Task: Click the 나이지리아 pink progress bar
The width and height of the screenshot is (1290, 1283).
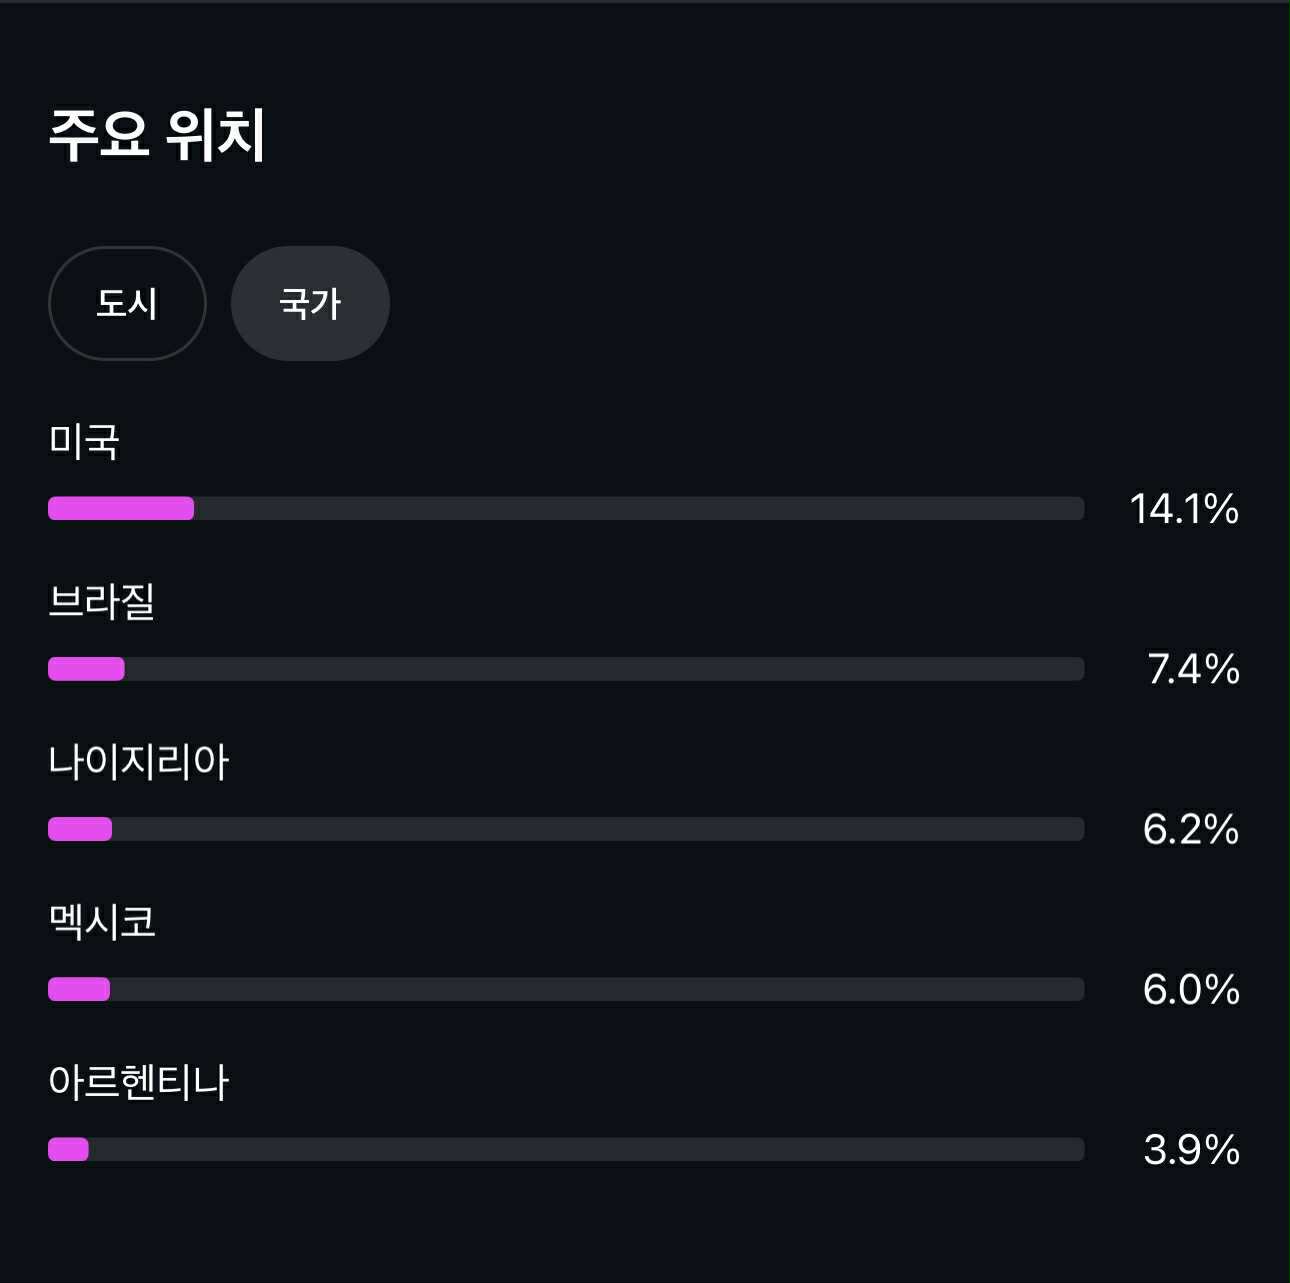Action: tap(80, 829)
